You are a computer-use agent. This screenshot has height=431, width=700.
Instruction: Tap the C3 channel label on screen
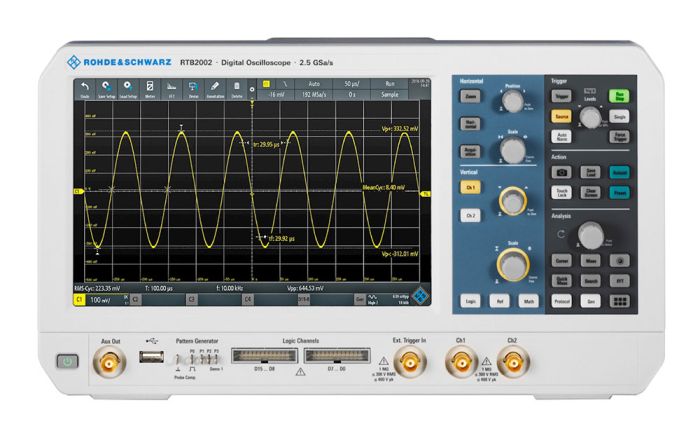tap(192, 300)
